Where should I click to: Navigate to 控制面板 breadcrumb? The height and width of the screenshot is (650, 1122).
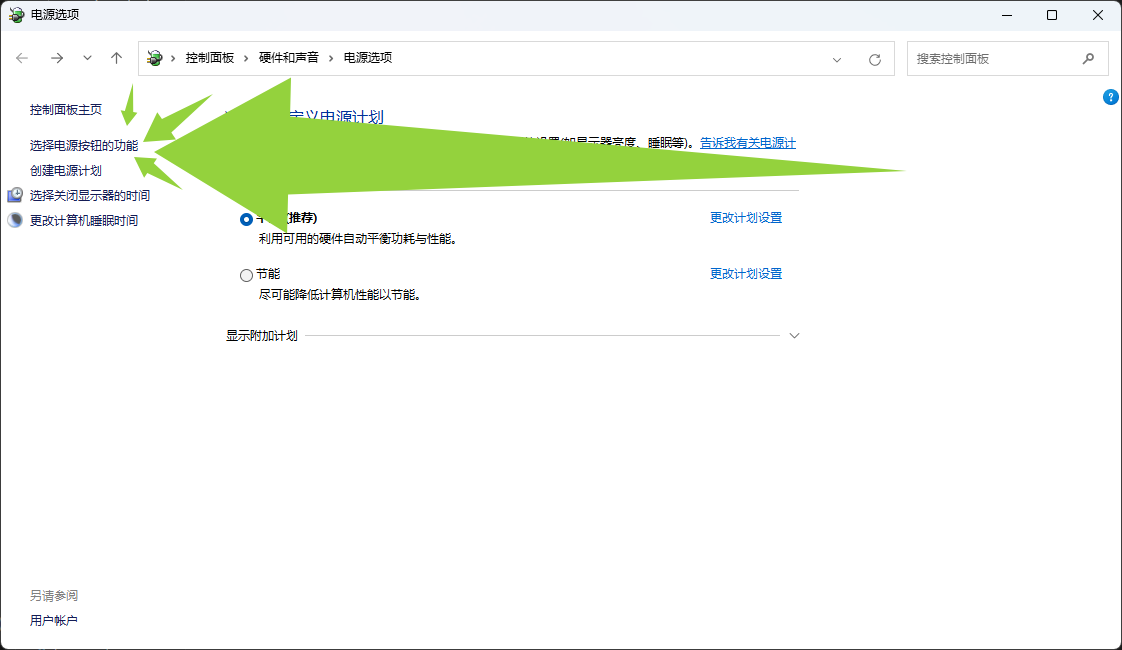pos(209,58)
